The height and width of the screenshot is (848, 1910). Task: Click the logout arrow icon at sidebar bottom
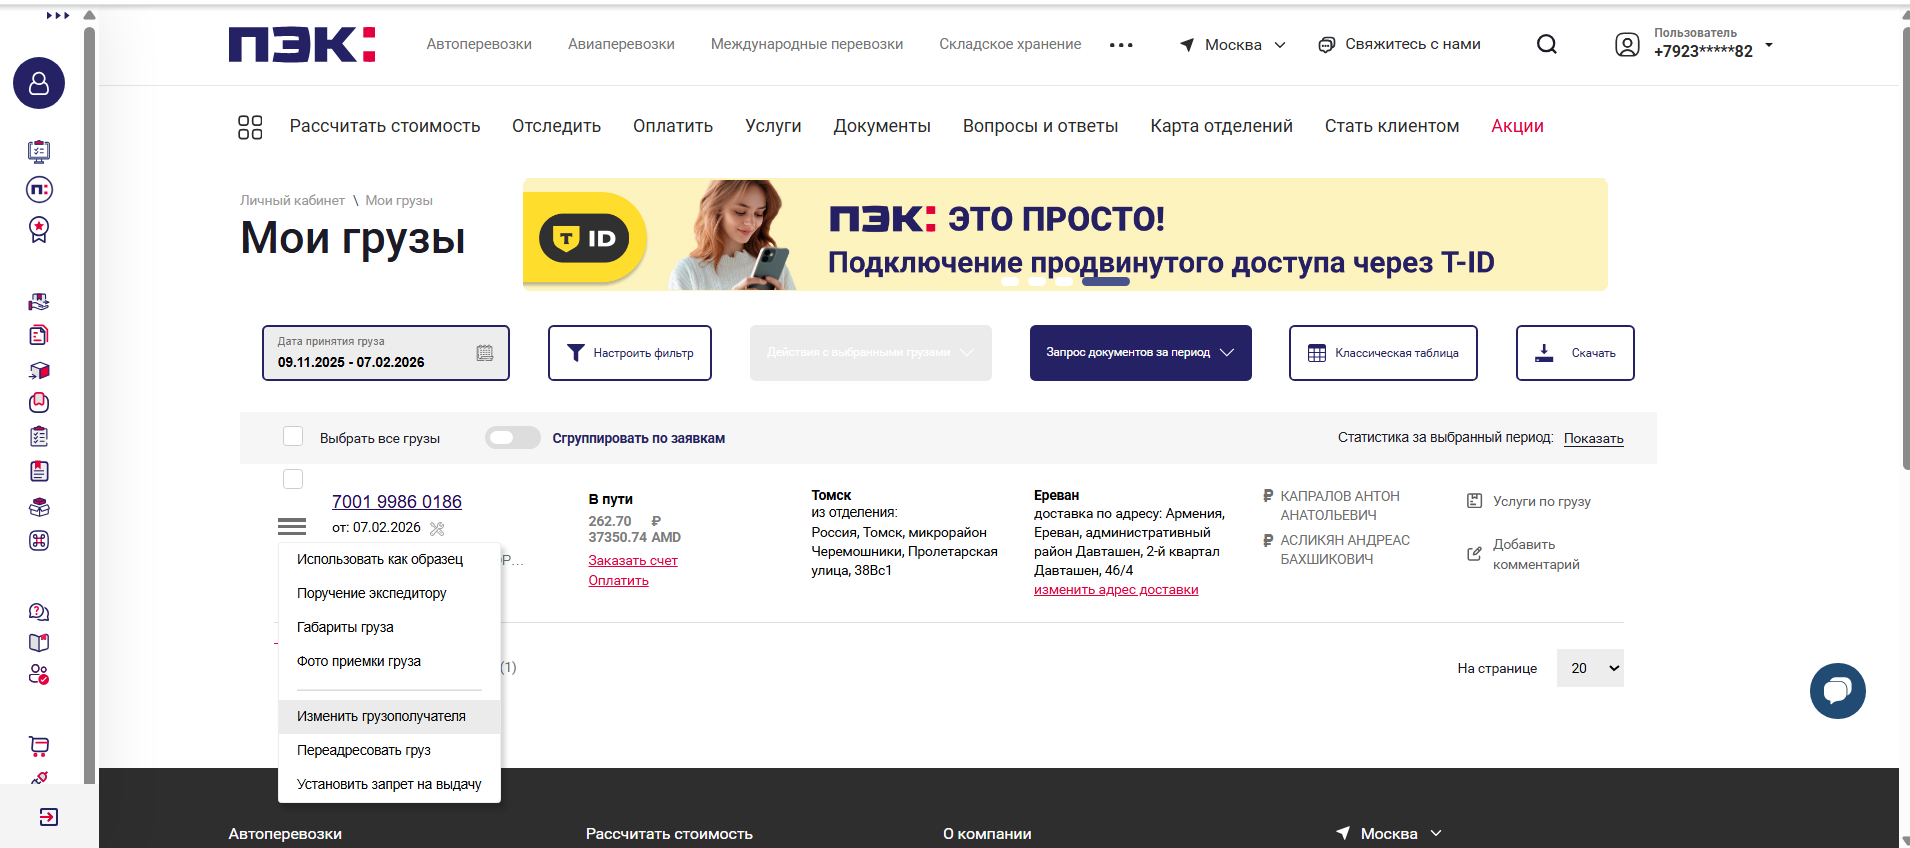click(x=48, y=817)
